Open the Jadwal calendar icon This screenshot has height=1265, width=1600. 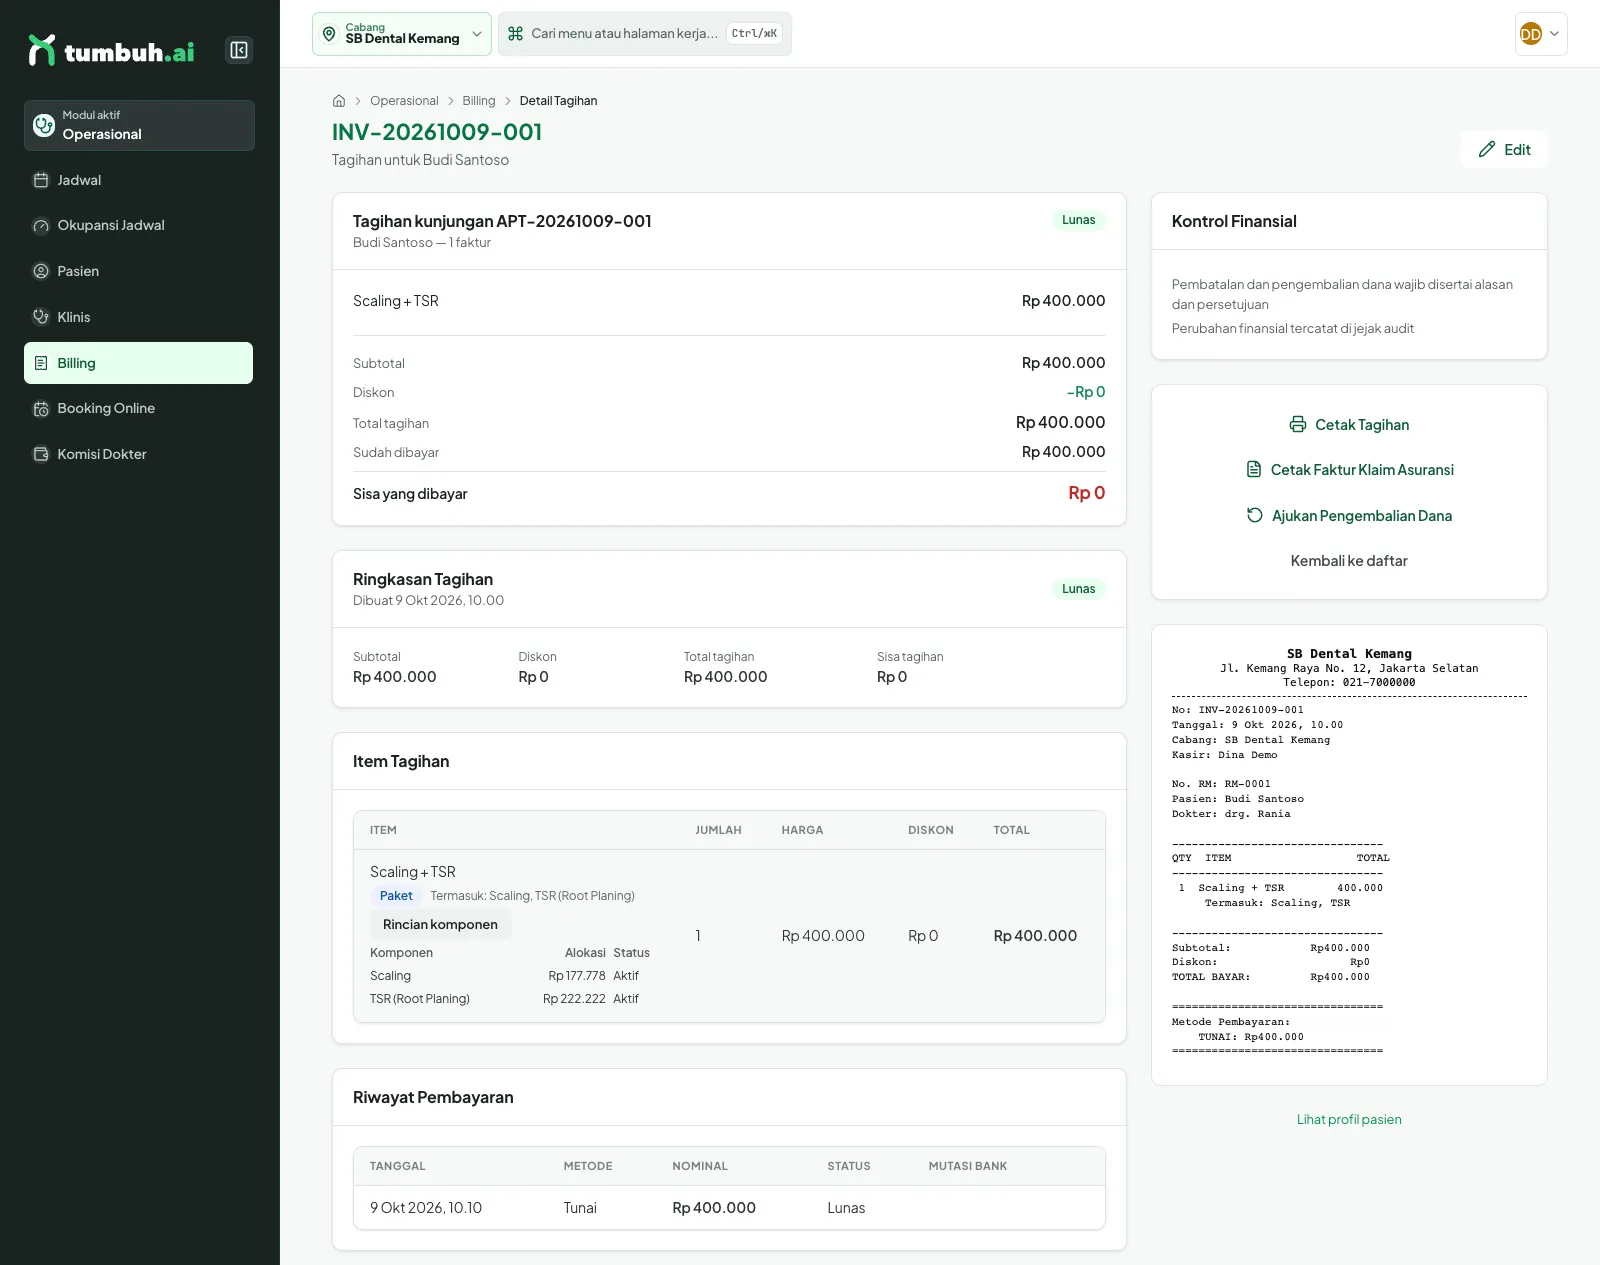tap(41, 180)
